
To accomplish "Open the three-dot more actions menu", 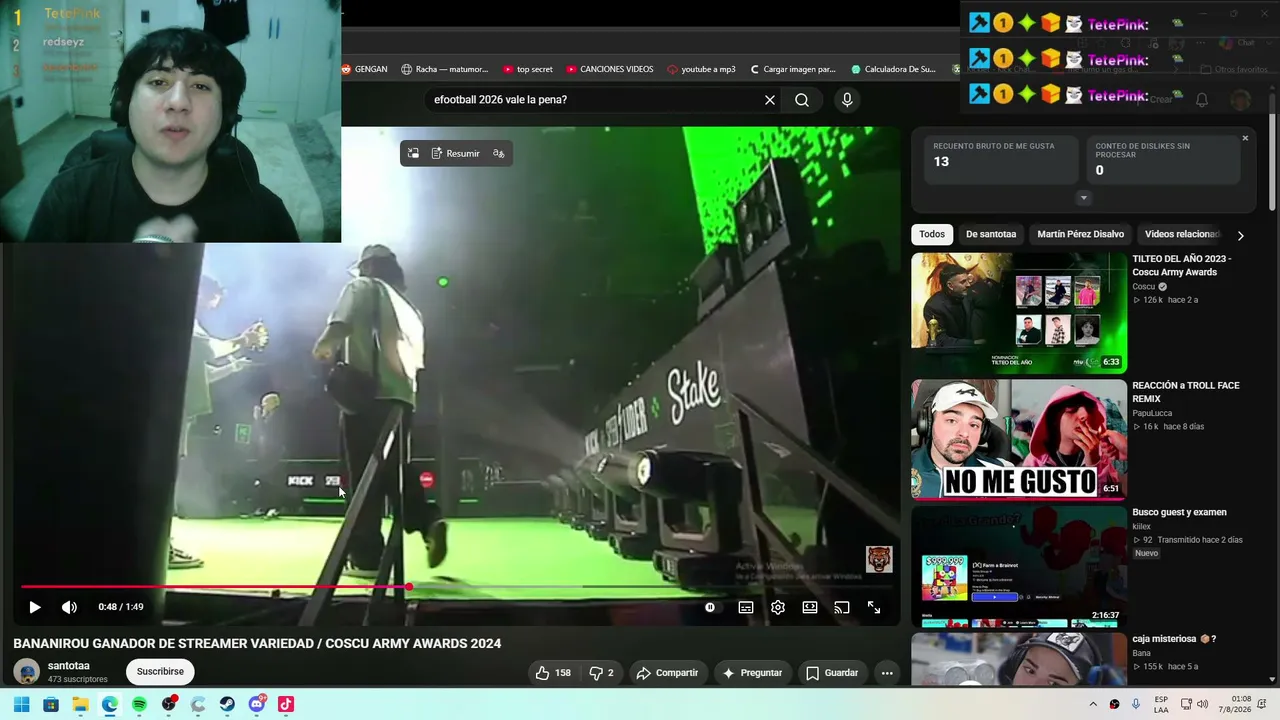I will click(887, 673).
